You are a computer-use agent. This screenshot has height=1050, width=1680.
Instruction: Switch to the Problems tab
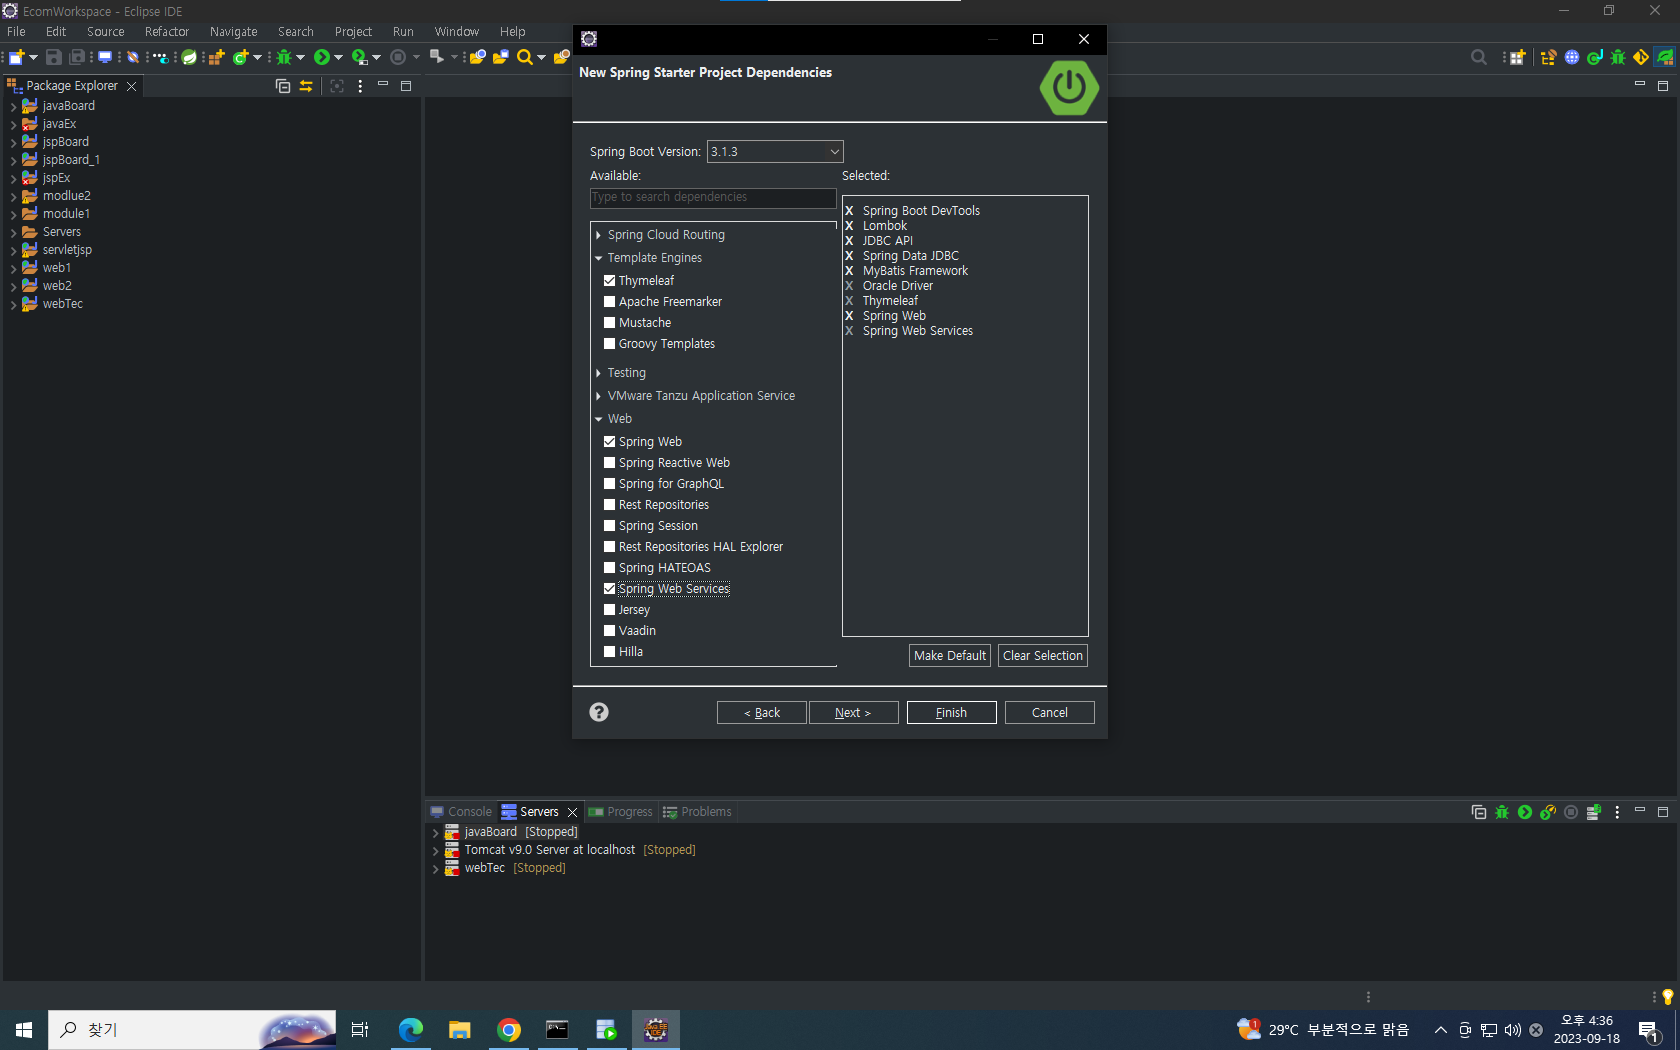tap(697, 812)
